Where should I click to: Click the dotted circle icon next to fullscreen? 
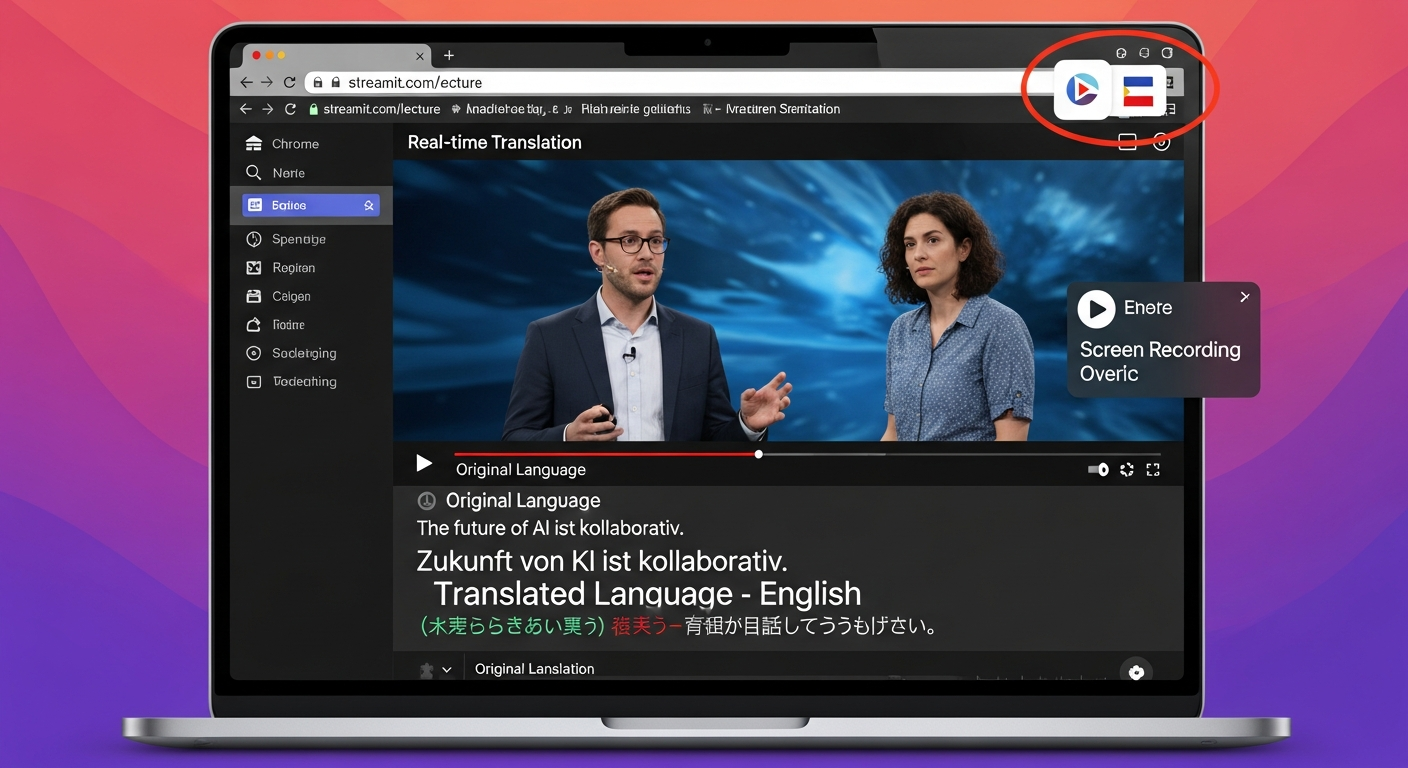(x=1127, y=469)
